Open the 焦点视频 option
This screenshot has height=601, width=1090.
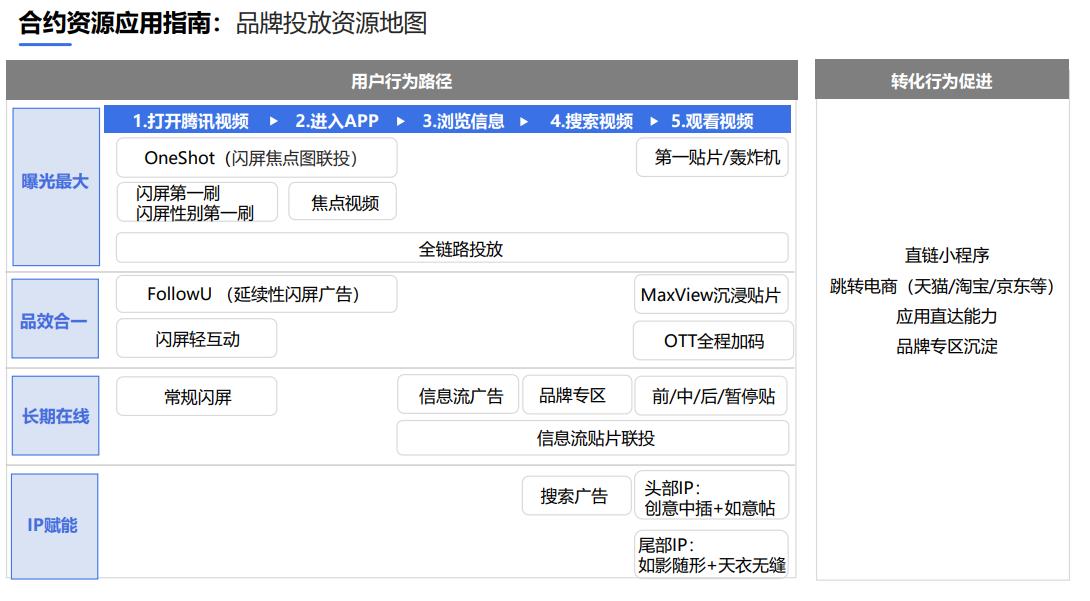(x=343, y=202)
